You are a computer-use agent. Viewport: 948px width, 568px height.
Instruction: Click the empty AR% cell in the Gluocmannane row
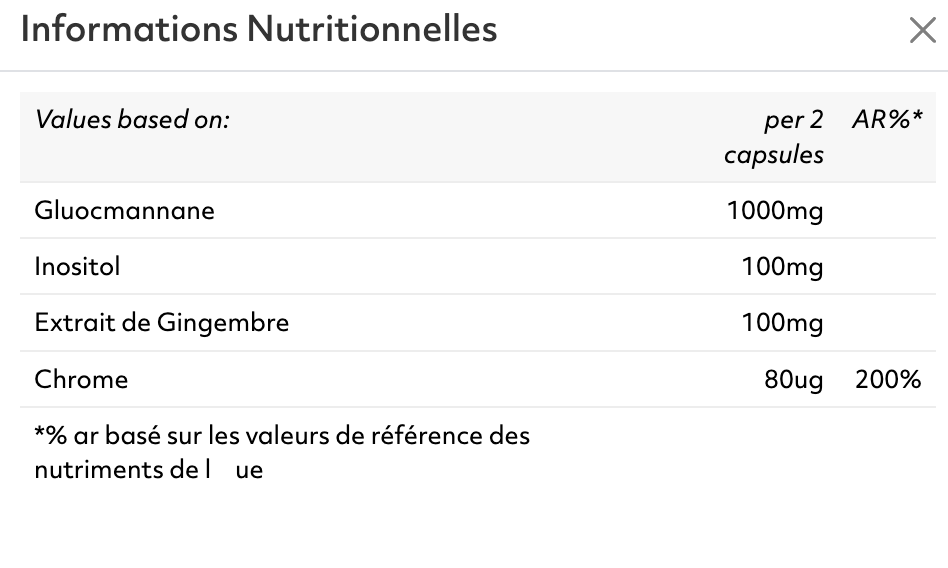(x=887, y=211)
